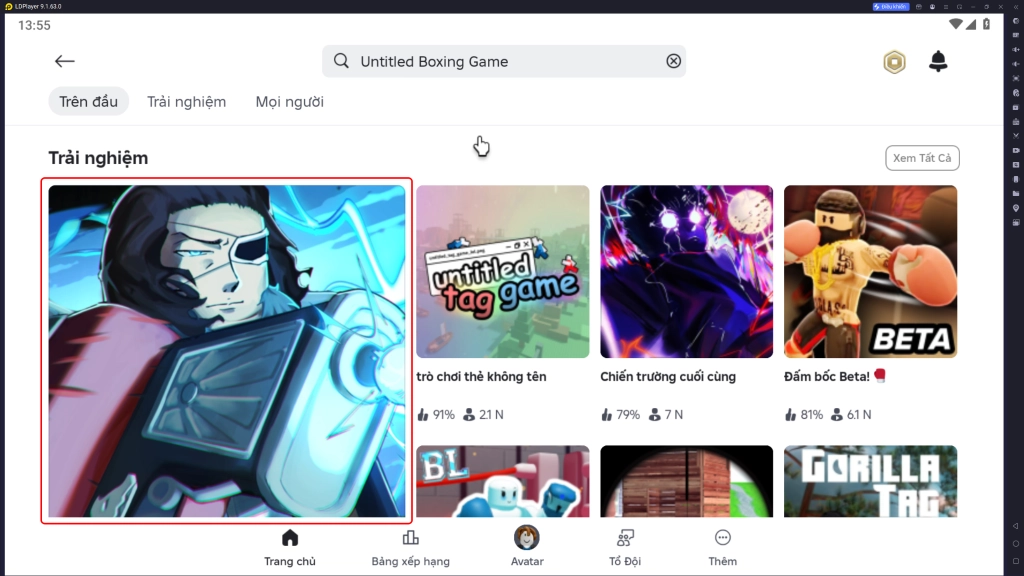Screen dimensions: 1024x576
Task: Focus the Untitled Boxing Game search field
Action: pos(504,61)
